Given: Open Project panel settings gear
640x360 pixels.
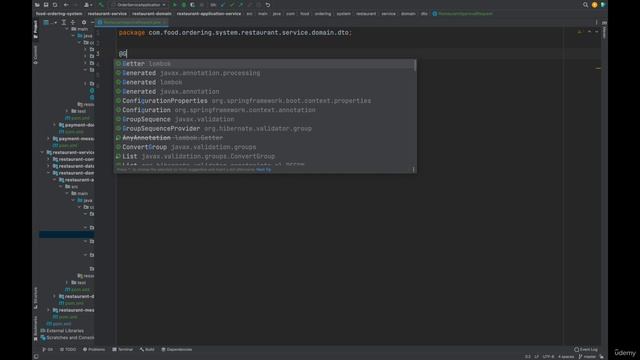Looking at the screenshot, I should (x=84, y=22).
